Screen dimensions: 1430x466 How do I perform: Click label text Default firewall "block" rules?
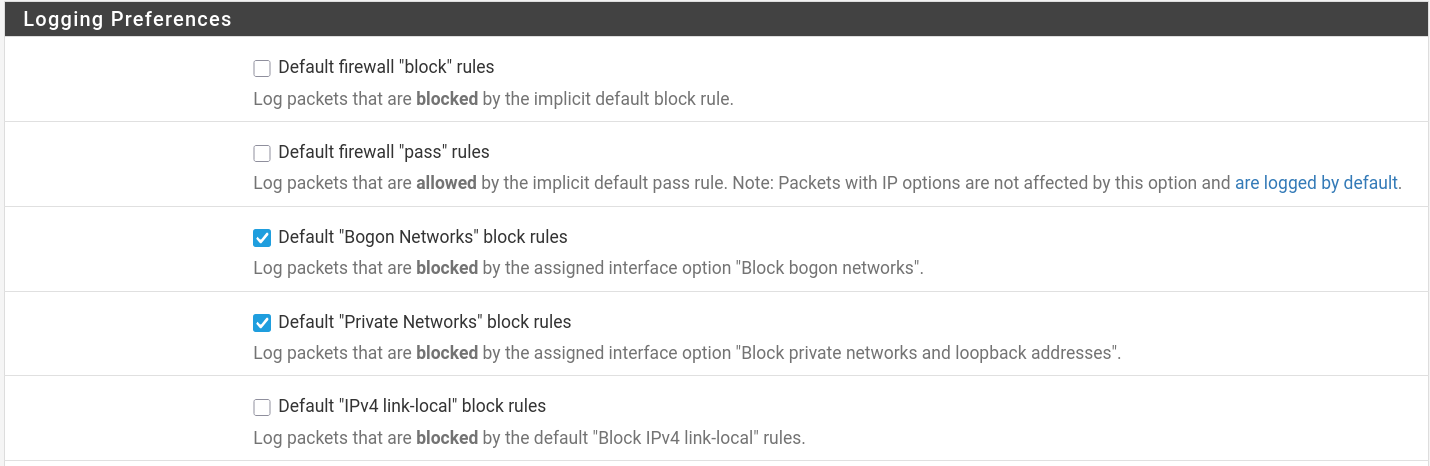(386, 67)
